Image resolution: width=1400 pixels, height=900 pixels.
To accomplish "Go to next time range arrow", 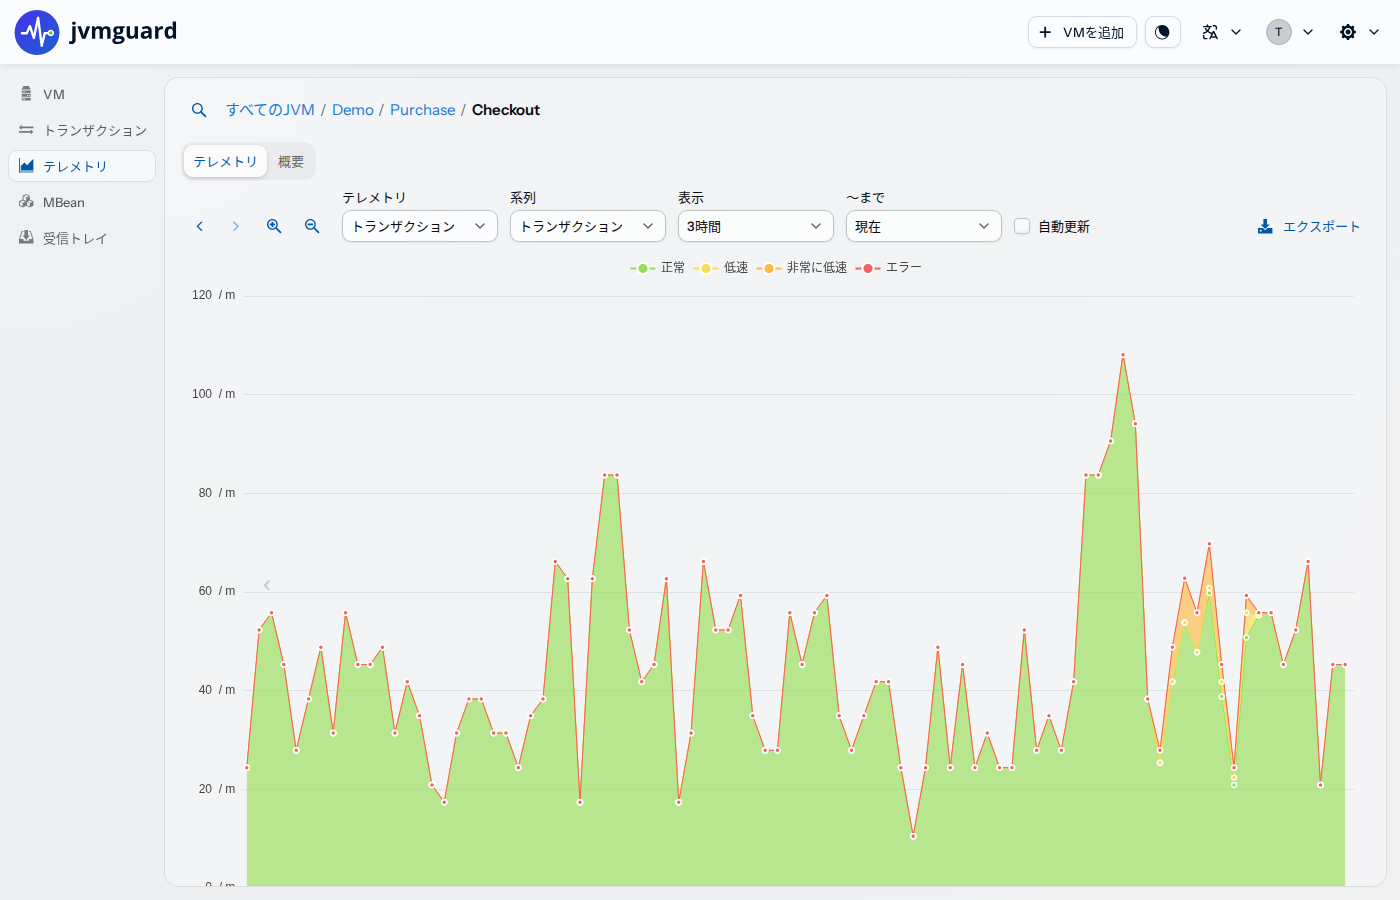I will (236, 226).
